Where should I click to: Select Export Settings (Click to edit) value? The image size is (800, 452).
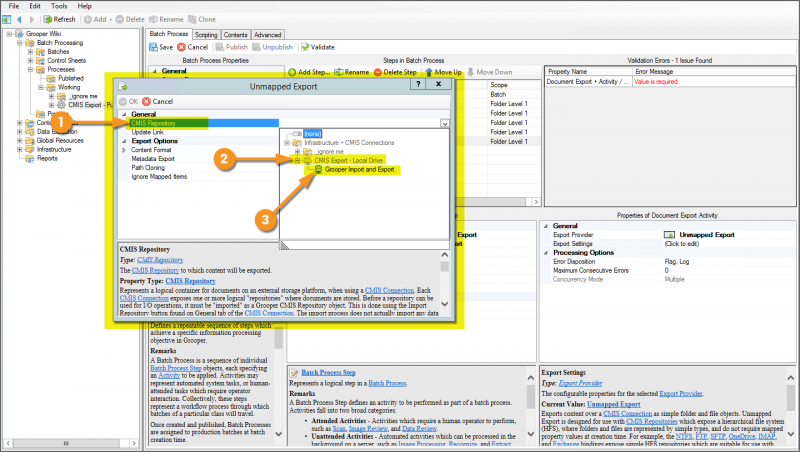(x=682, y=243)
